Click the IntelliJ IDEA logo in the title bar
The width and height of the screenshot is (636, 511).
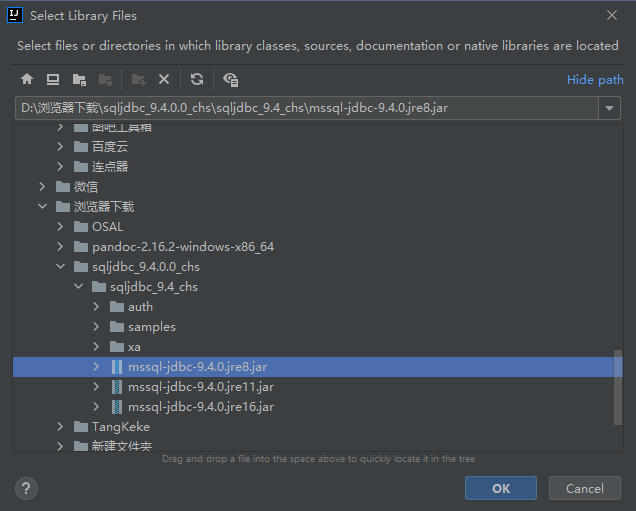(15, 15)
